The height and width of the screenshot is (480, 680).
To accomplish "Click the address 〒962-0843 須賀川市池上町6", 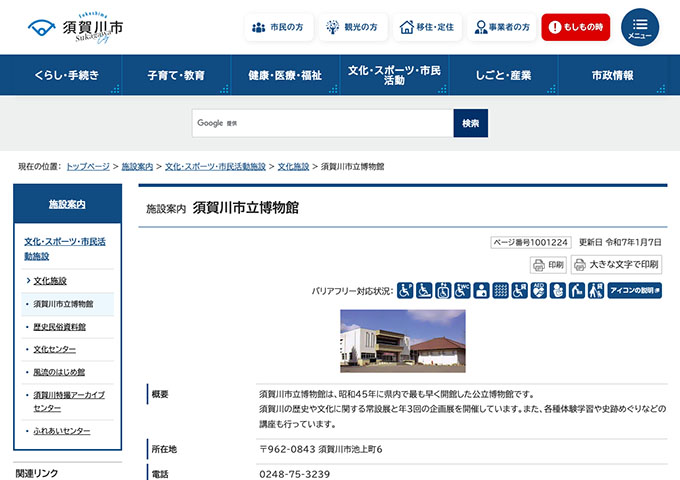I will tap(320, 449).
